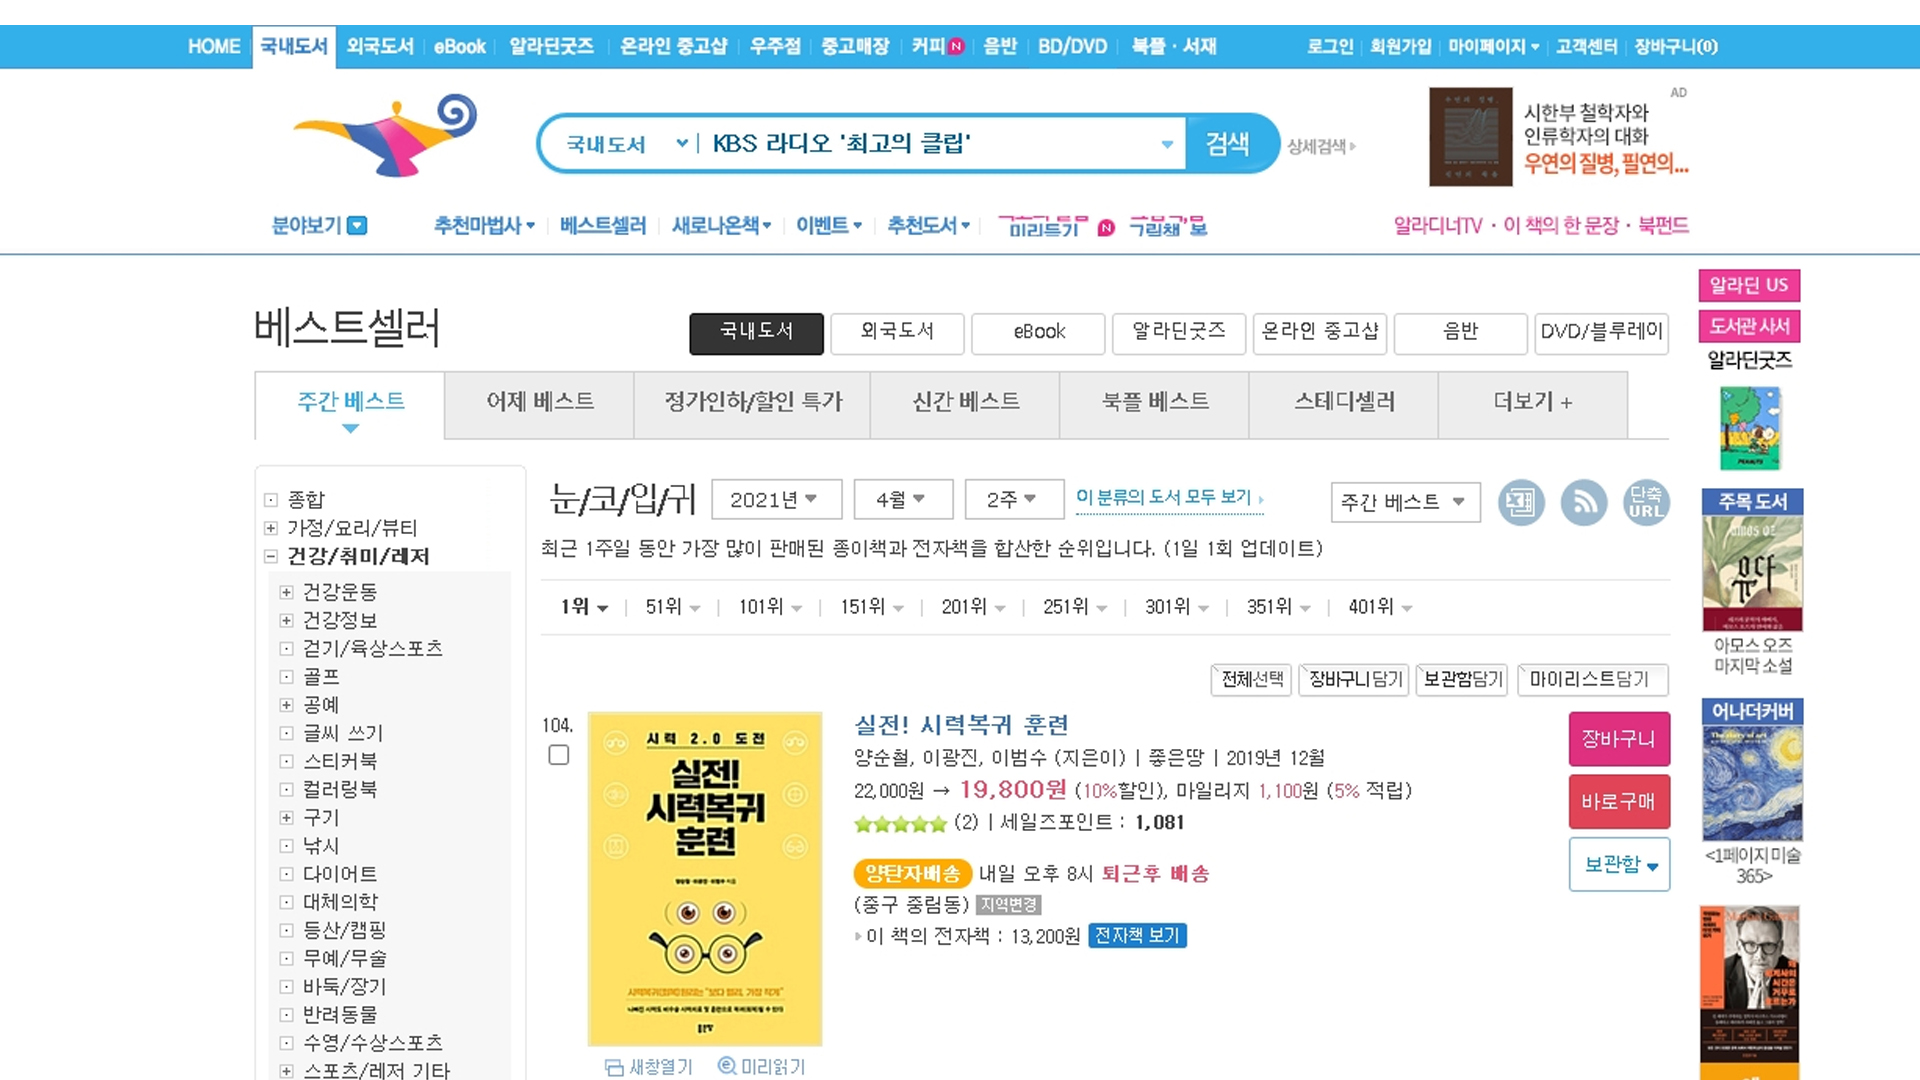This screenshot has height=1080, width=1920.
Task: Open the 4월 month dropdown
Action: click(x=902, y=499)
